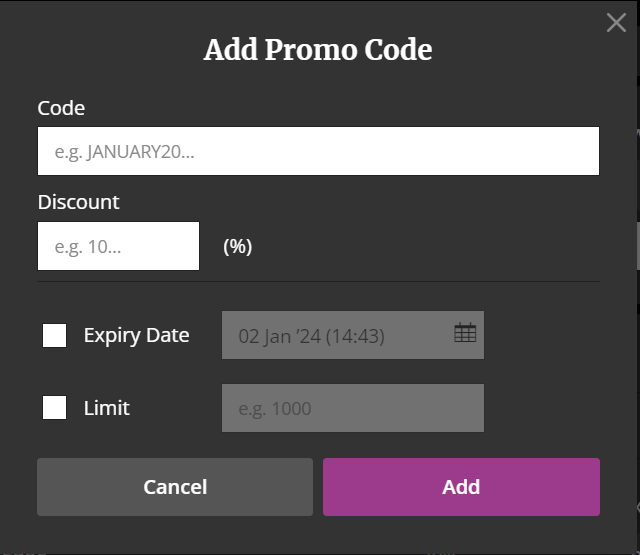Select the Discount percentage field

[x=118, y=246]
